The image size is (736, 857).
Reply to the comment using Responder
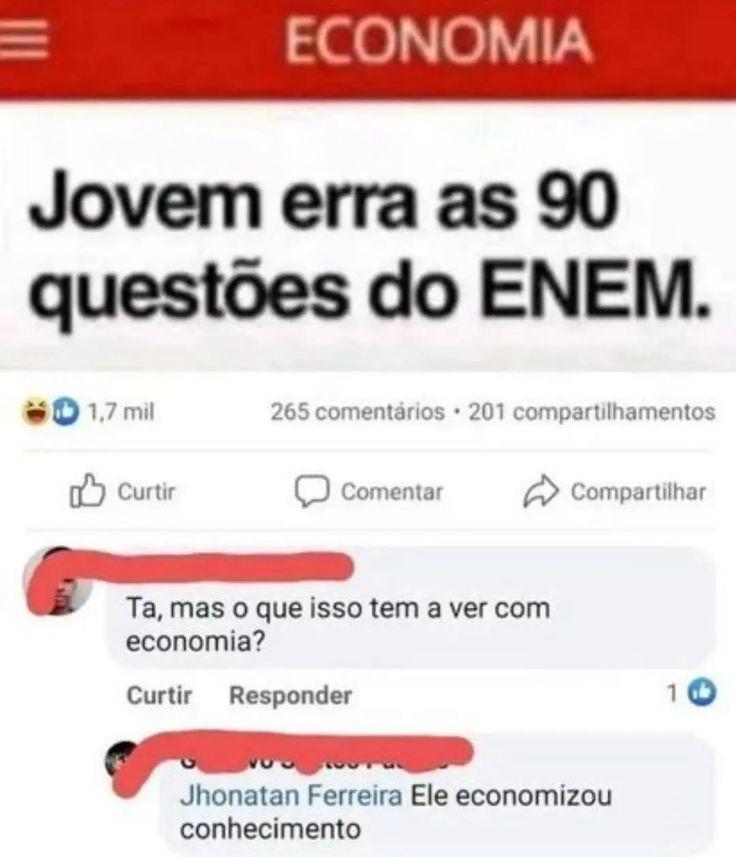(x=290, y=695)
